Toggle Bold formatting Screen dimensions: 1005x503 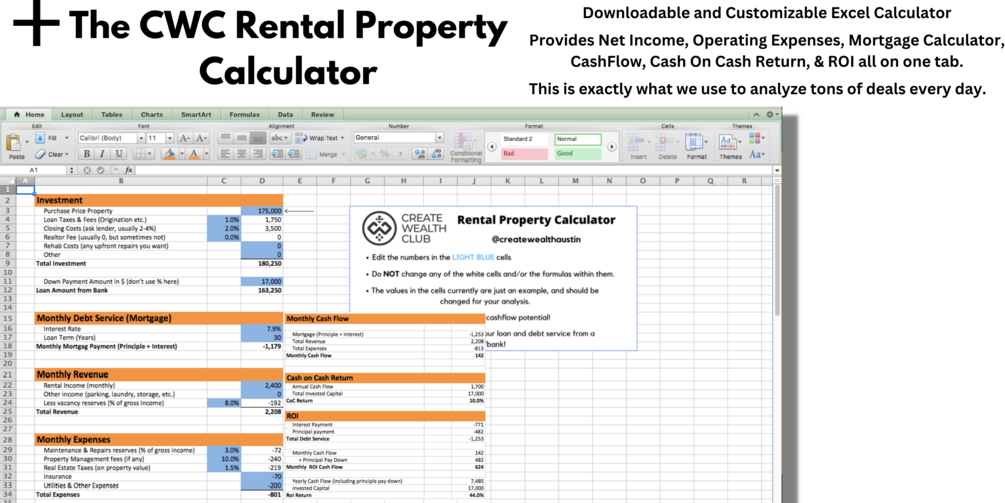click(85, 154)
